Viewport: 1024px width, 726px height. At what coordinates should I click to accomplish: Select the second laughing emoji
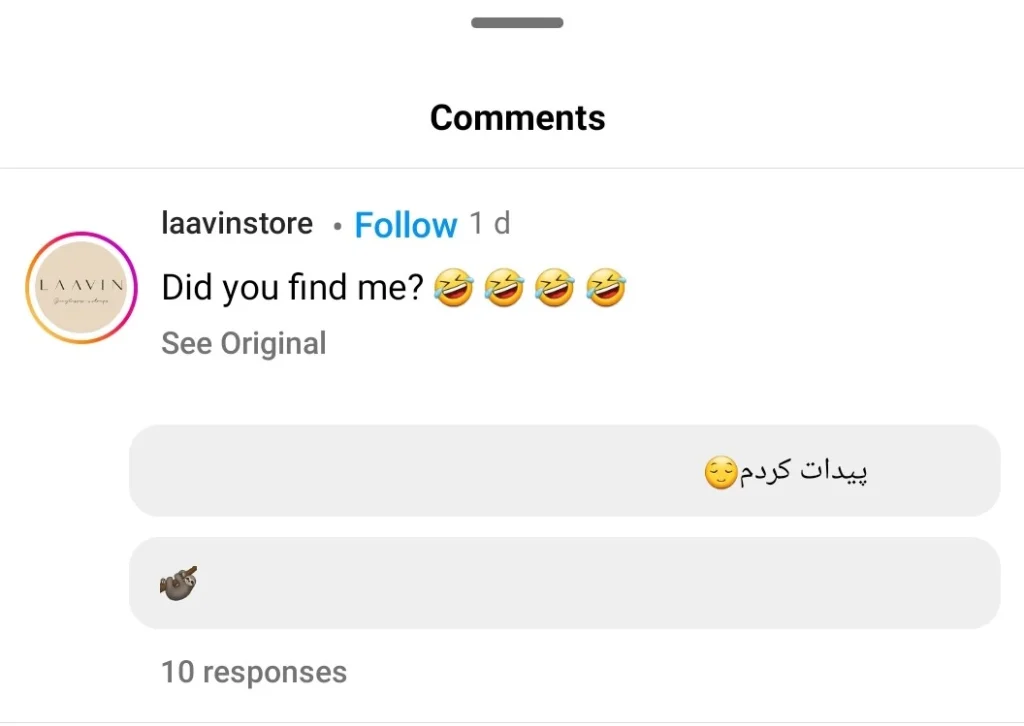(504, 288)
